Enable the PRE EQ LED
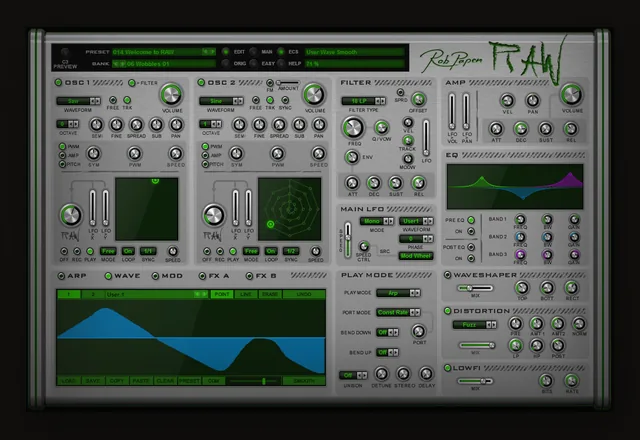 pos(471,220)
